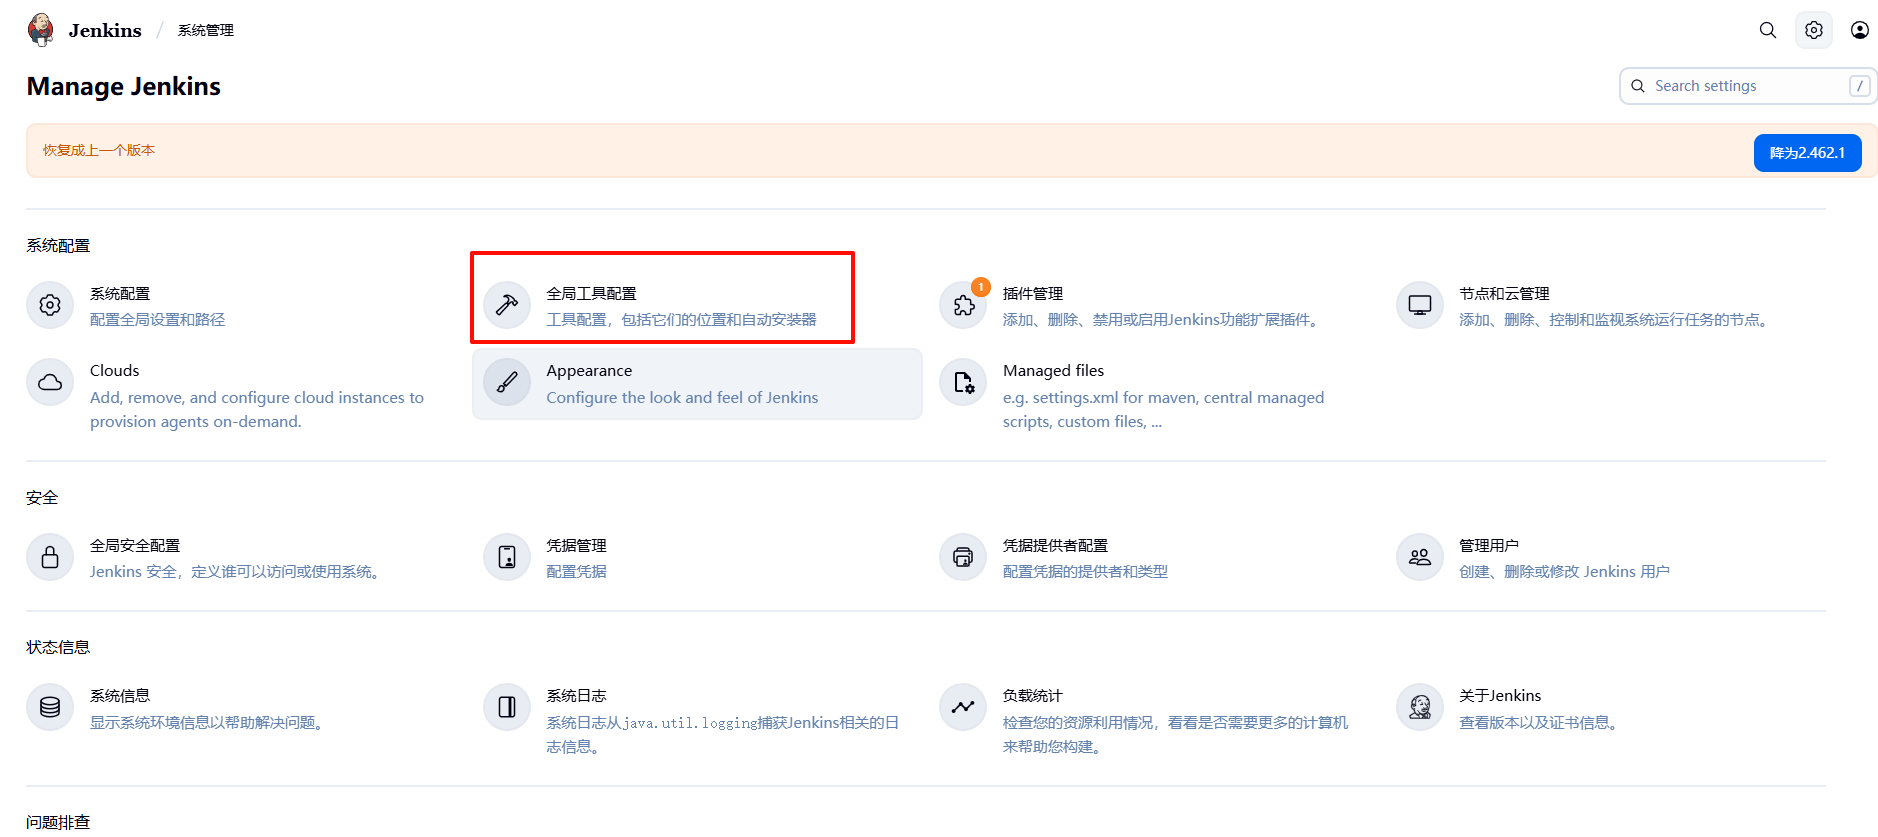Open the 关于Jenkins about page
The height and width of the screenshot is (837, 1878).
click(1500, 695)
